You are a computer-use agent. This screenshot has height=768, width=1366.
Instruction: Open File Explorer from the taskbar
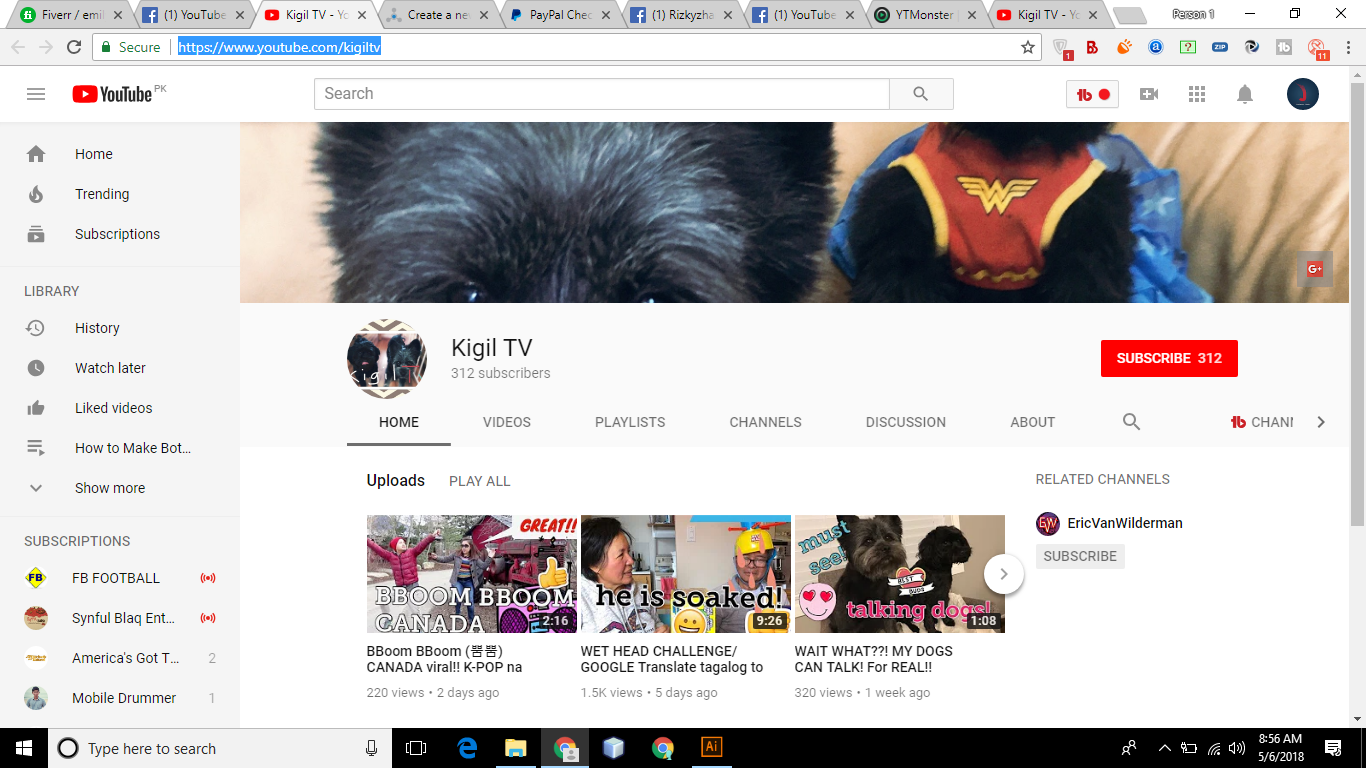click(x=515, y=748)
